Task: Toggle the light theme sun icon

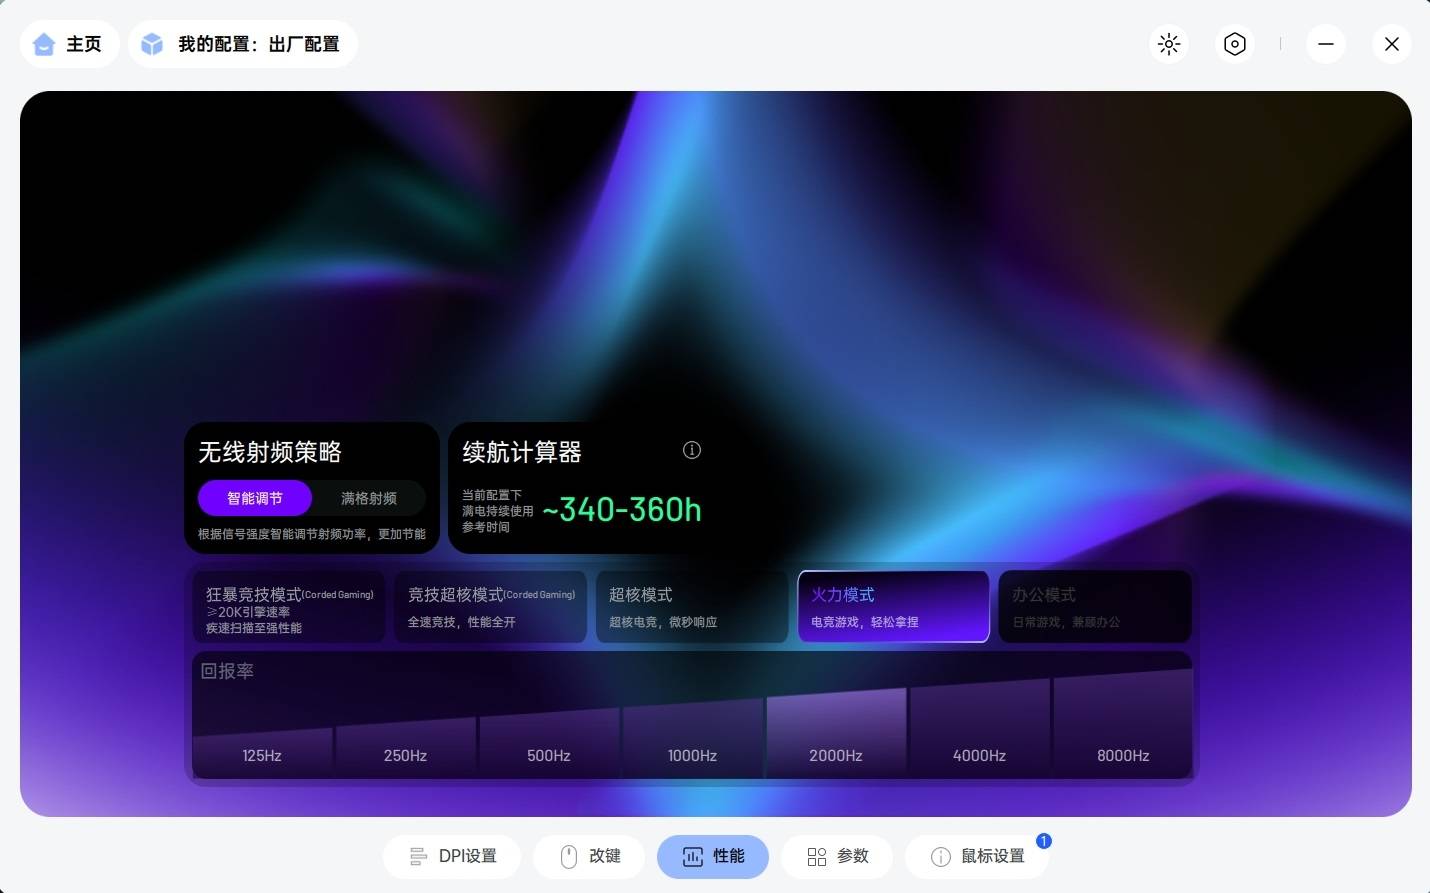Action: [1169, 44]
